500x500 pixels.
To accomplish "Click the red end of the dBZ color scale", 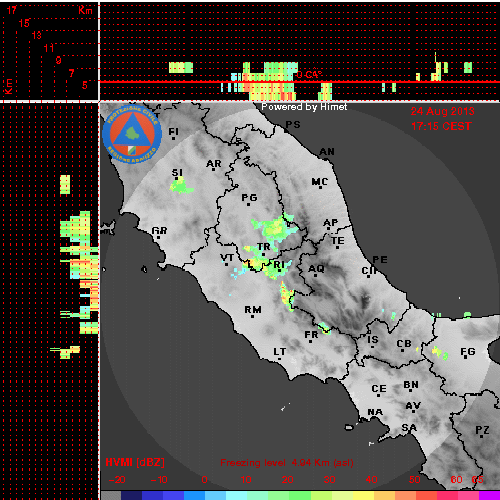I will point(426,495).
